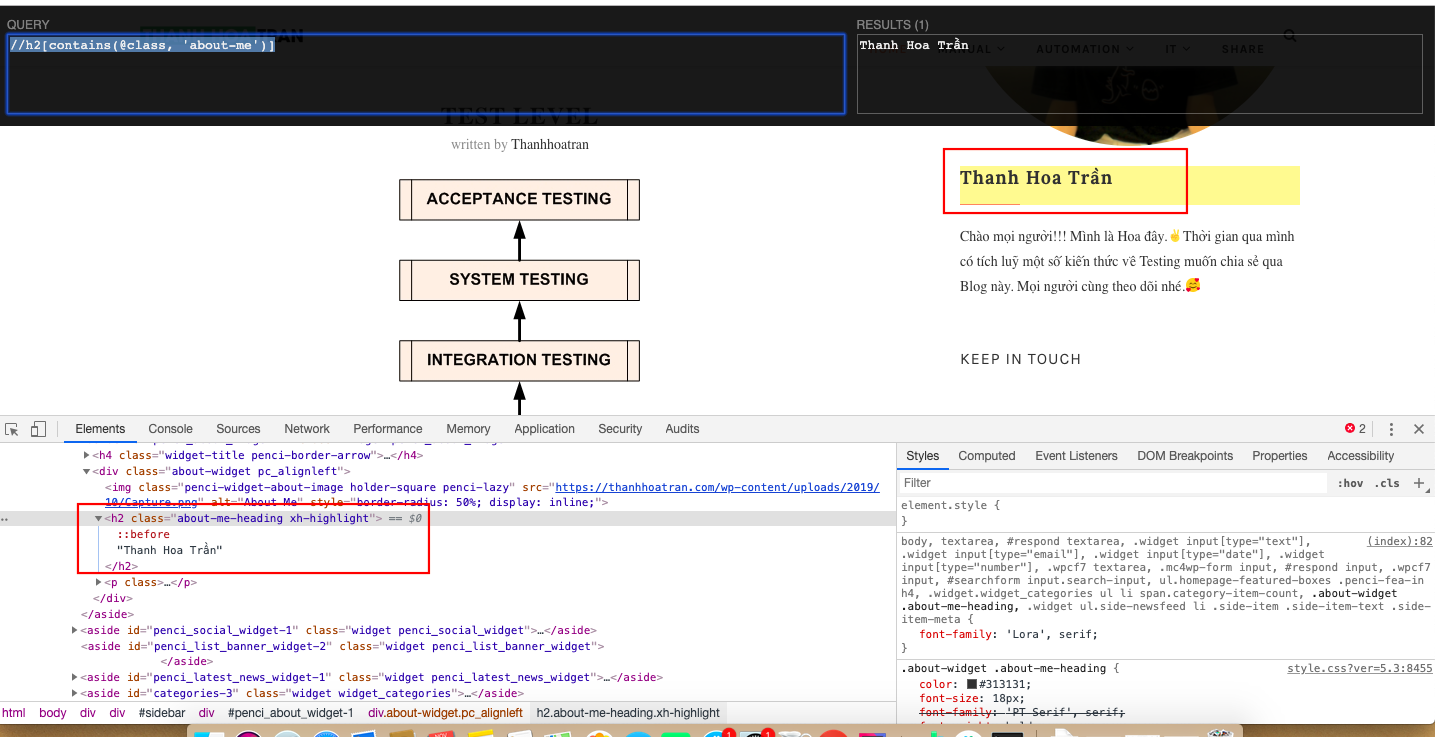1435x737 pixels.
Task: Switch to the Sources tab
Action: 238,429
